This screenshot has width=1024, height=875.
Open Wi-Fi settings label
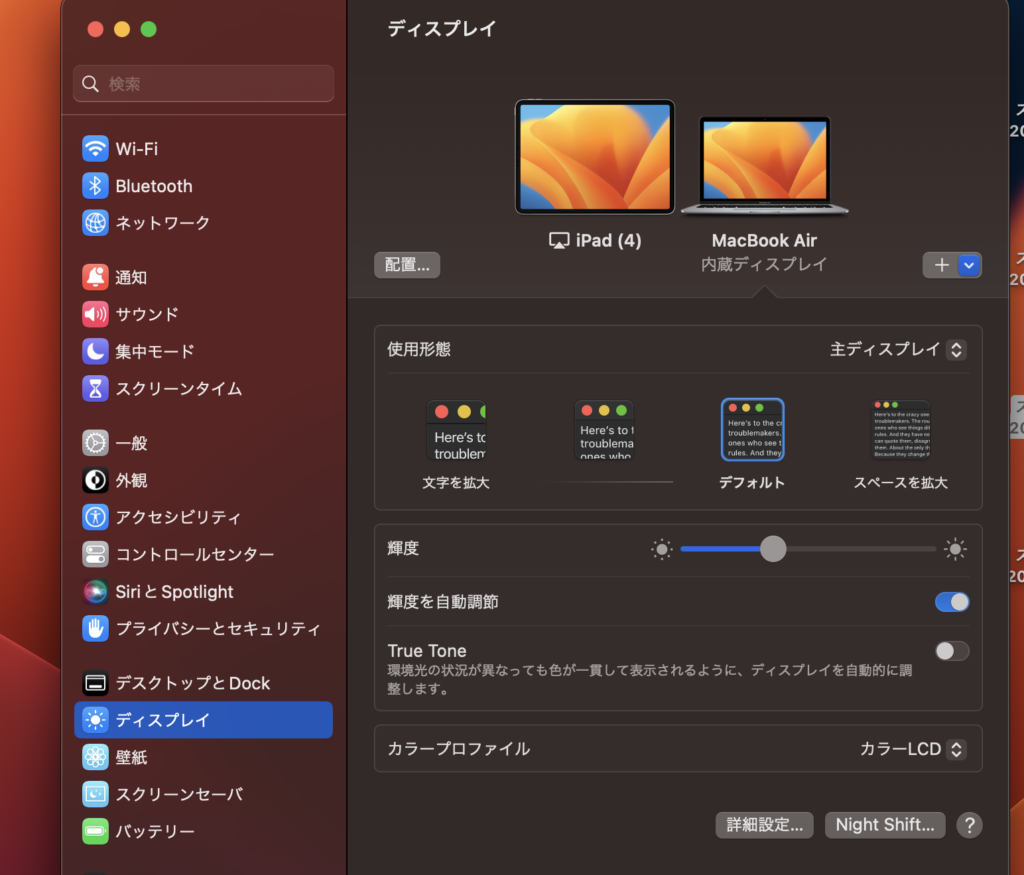click(x=137, y=149)
